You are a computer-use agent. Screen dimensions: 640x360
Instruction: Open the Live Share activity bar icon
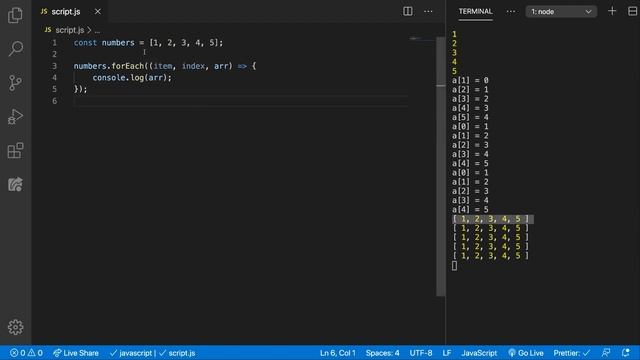(x=15, y=184)
